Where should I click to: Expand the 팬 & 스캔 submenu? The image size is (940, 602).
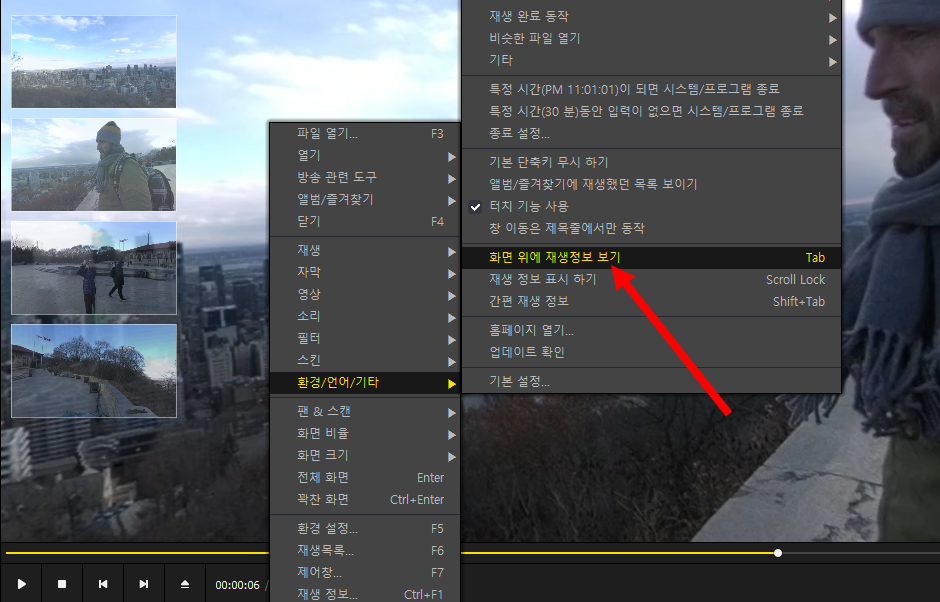coord(365,412)
